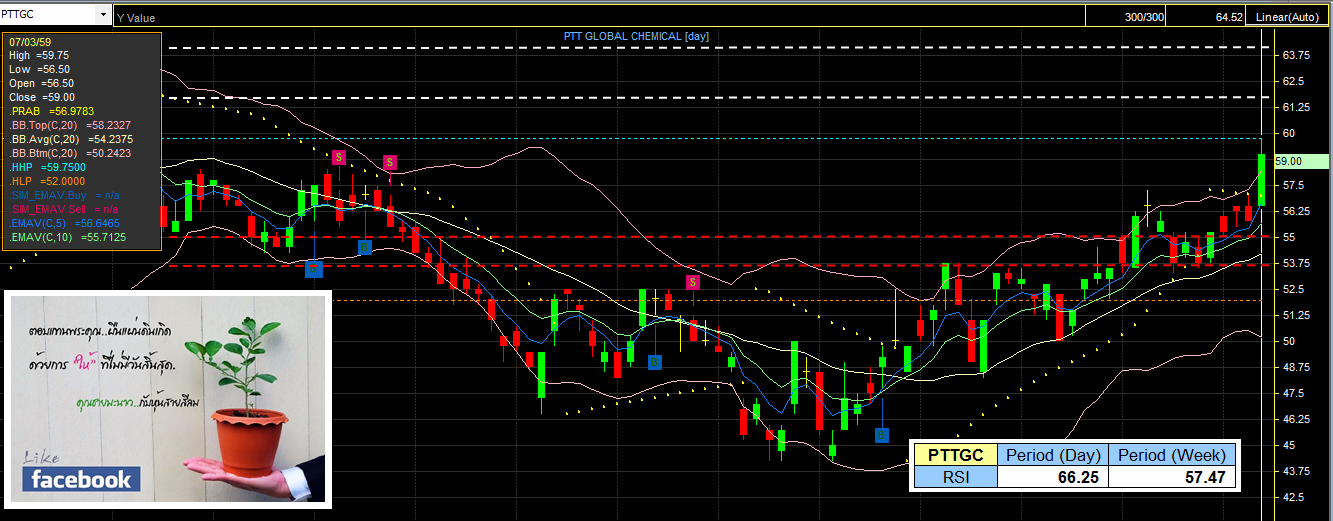Image resolution: width=1333 pixels, height=521 pixels.
Task: Click the B marker on the lower red dashed line
Action: tap(314, 268)
